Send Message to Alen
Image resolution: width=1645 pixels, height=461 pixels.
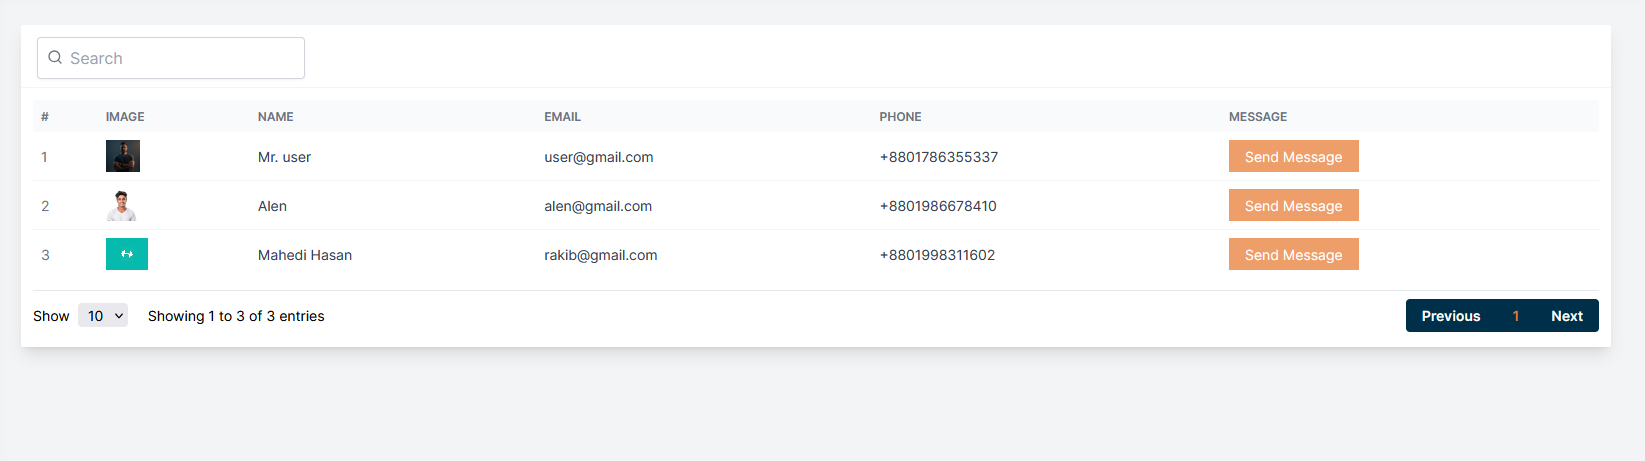tap(1293, 206)
